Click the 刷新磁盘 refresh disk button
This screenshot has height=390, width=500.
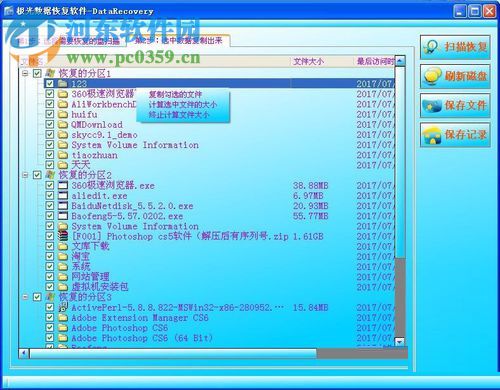pyautogui.click(x=455, y=76)
